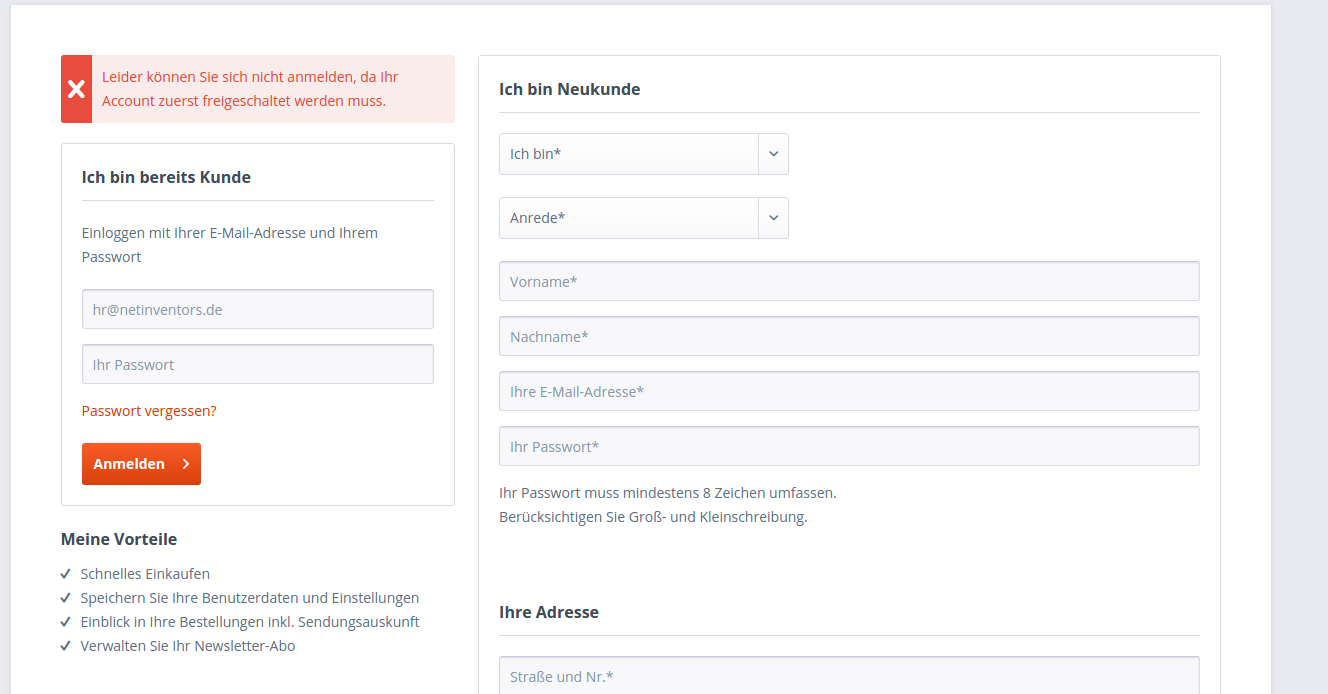Follow the Passwort vergessen? link
Screen dimensions: 1328x694
point(149,411)
